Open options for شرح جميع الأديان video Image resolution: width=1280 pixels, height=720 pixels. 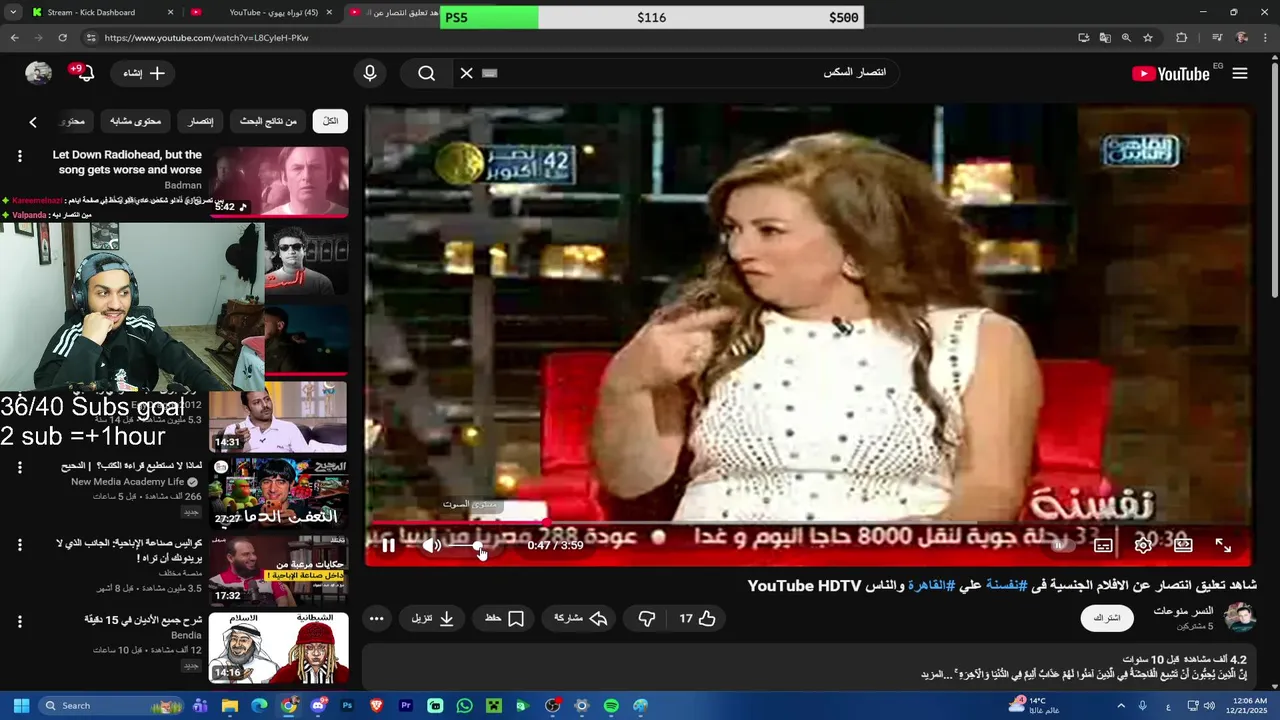click(19, 621)
